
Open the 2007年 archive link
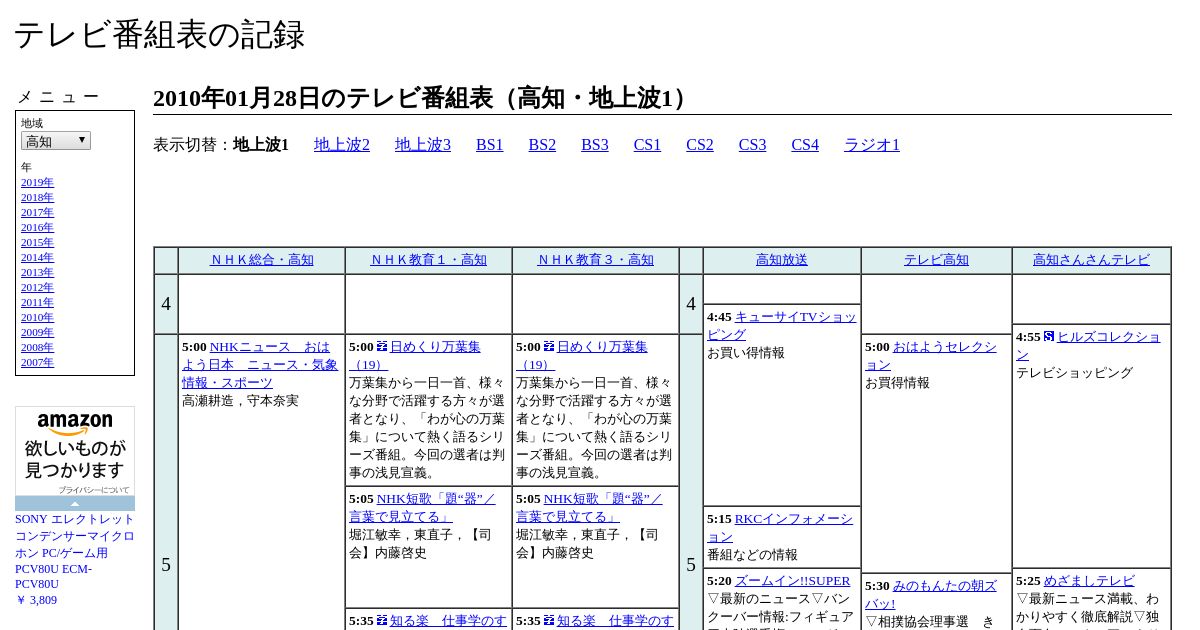point(37,362)
